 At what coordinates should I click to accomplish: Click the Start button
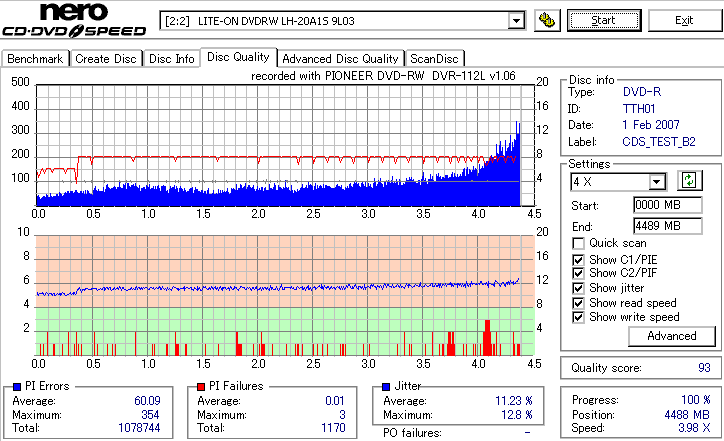[x=604, y=20]
